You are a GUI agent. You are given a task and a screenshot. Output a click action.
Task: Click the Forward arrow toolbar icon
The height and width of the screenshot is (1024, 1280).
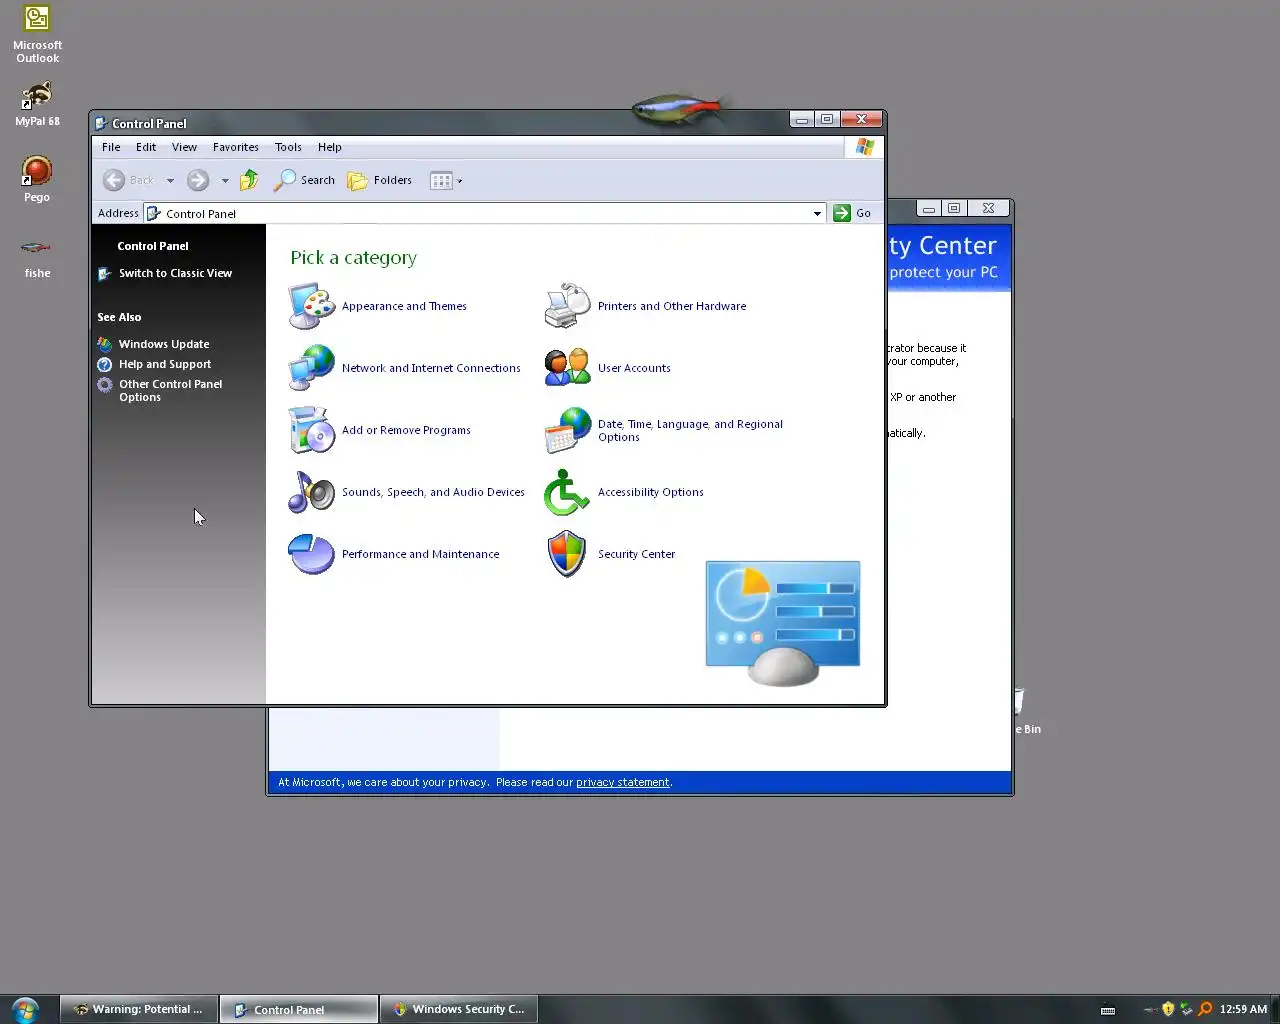(x=198, y=180)
